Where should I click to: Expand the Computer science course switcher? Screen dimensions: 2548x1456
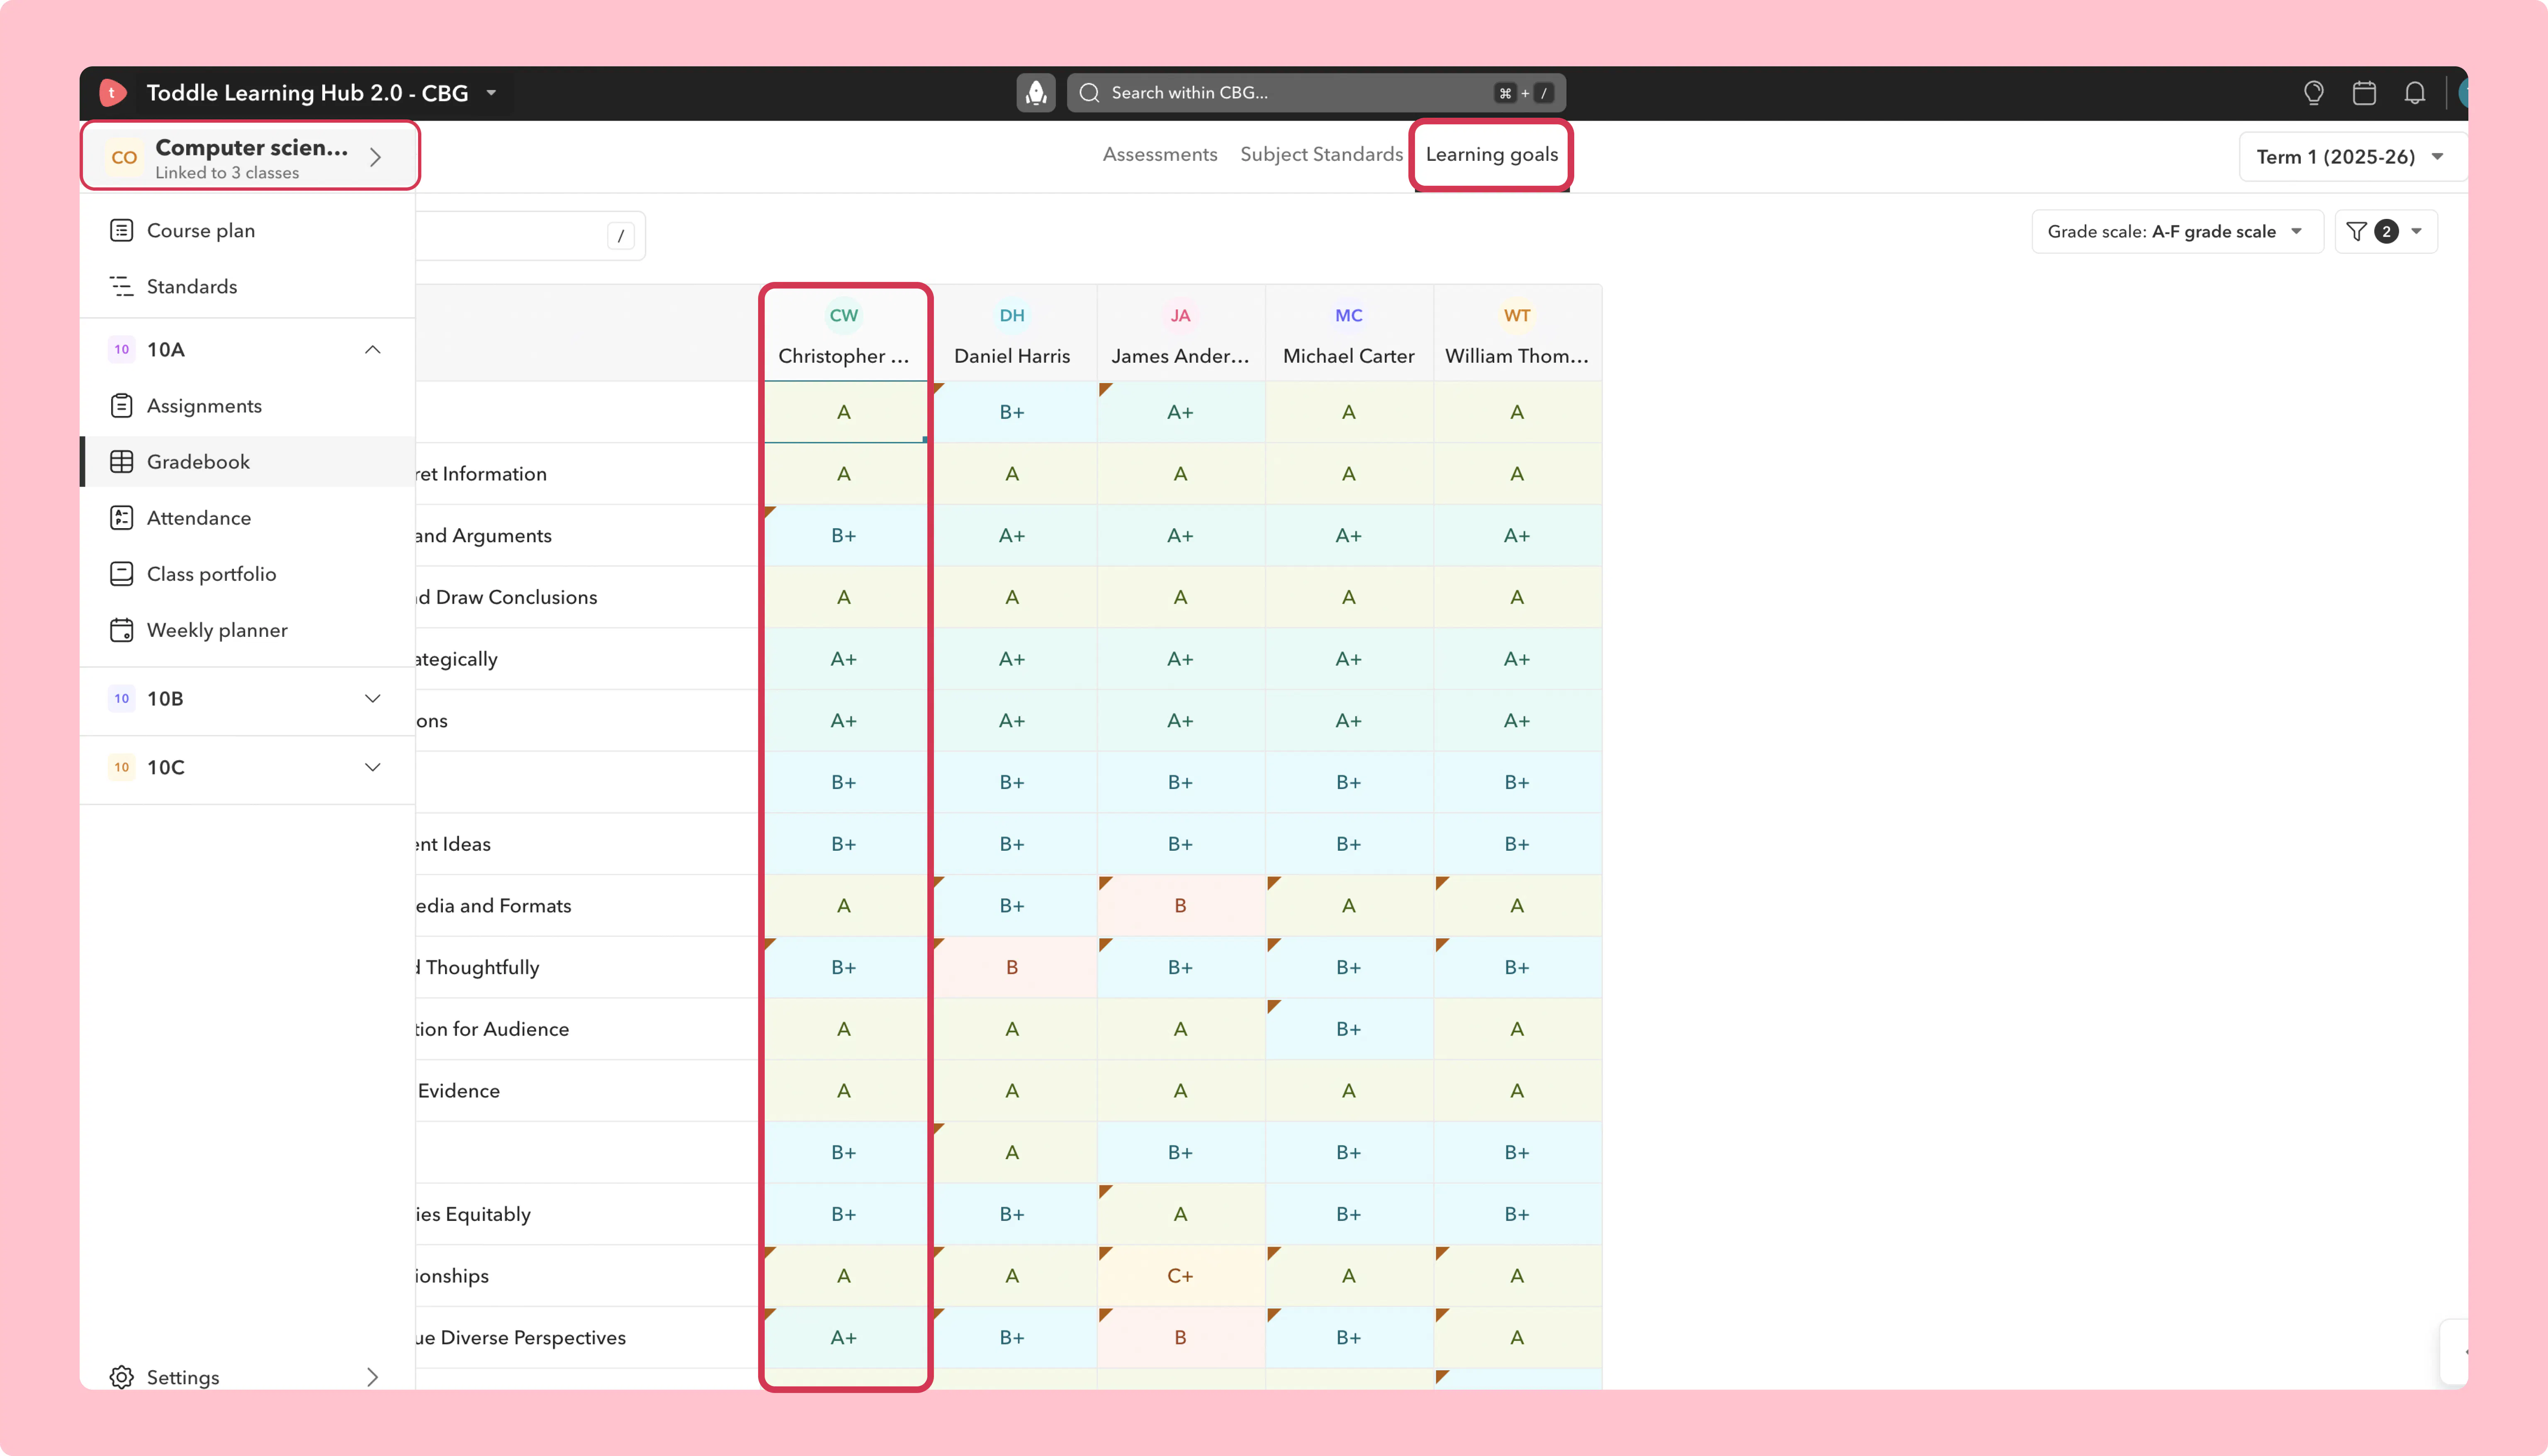point(375,157)
